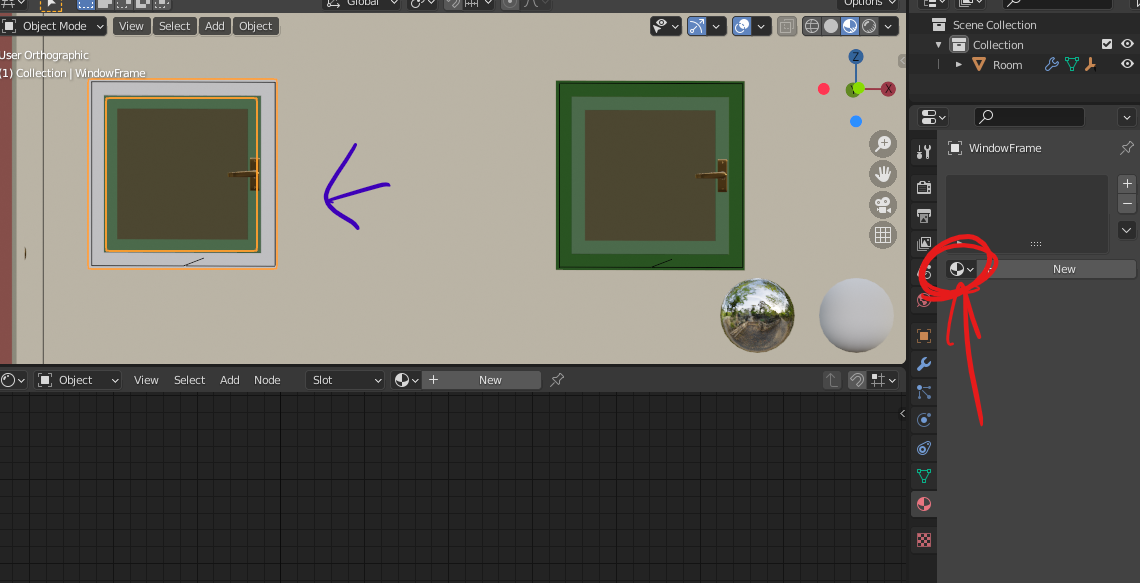This screenshot has height=583, width=1140.
Task: Open the viewport shading options dropdown
Action: (x=889, y=27)
